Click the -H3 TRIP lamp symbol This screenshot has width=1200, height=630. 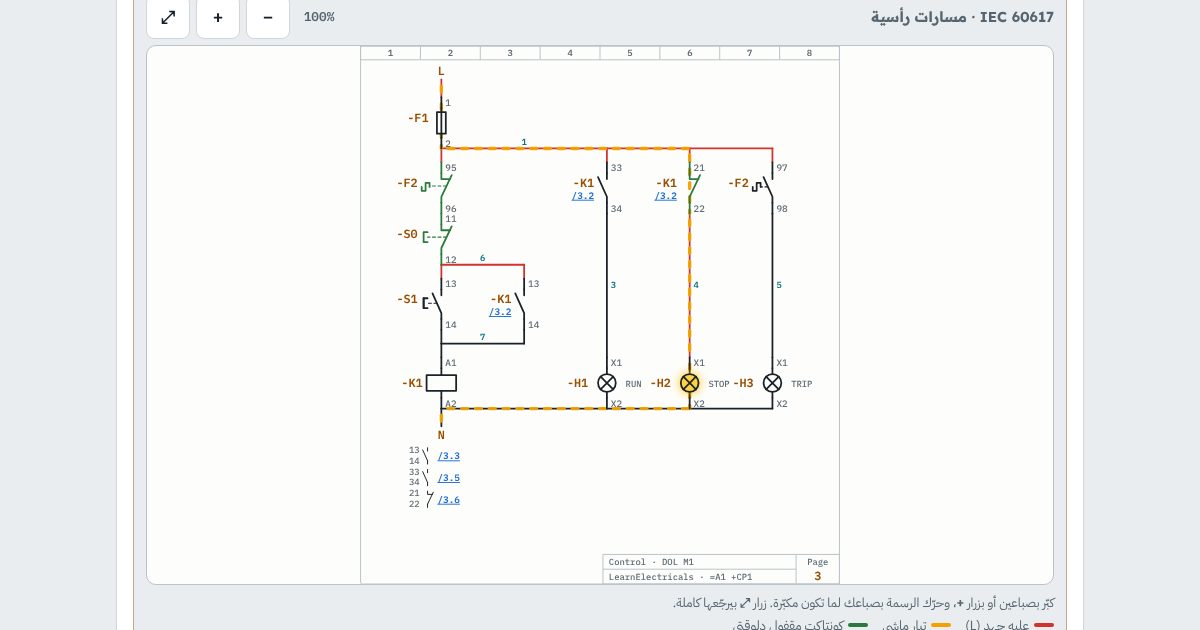point(773,383)
